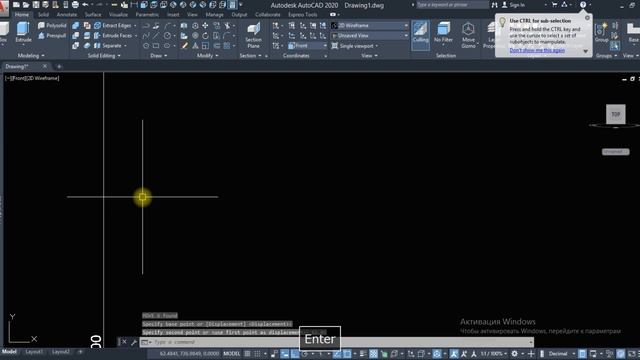Open the Surface ribbon tab

click(93, 15)
